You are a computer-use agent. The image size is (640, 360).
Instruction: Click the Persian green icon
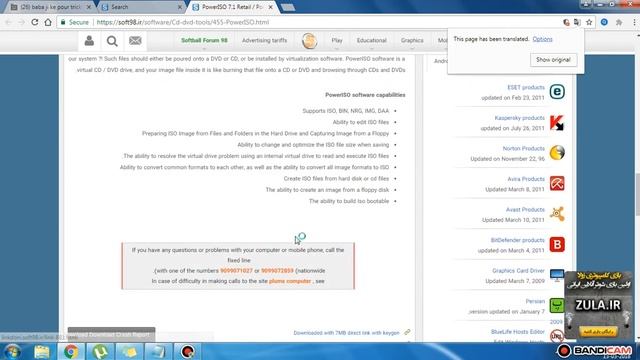point(556,305)
